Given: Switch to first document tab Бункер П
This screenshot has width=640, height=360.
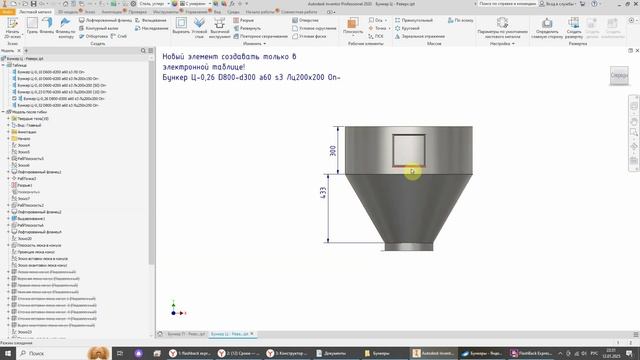Looking at the screenshot, I should (x=186, y=334).
